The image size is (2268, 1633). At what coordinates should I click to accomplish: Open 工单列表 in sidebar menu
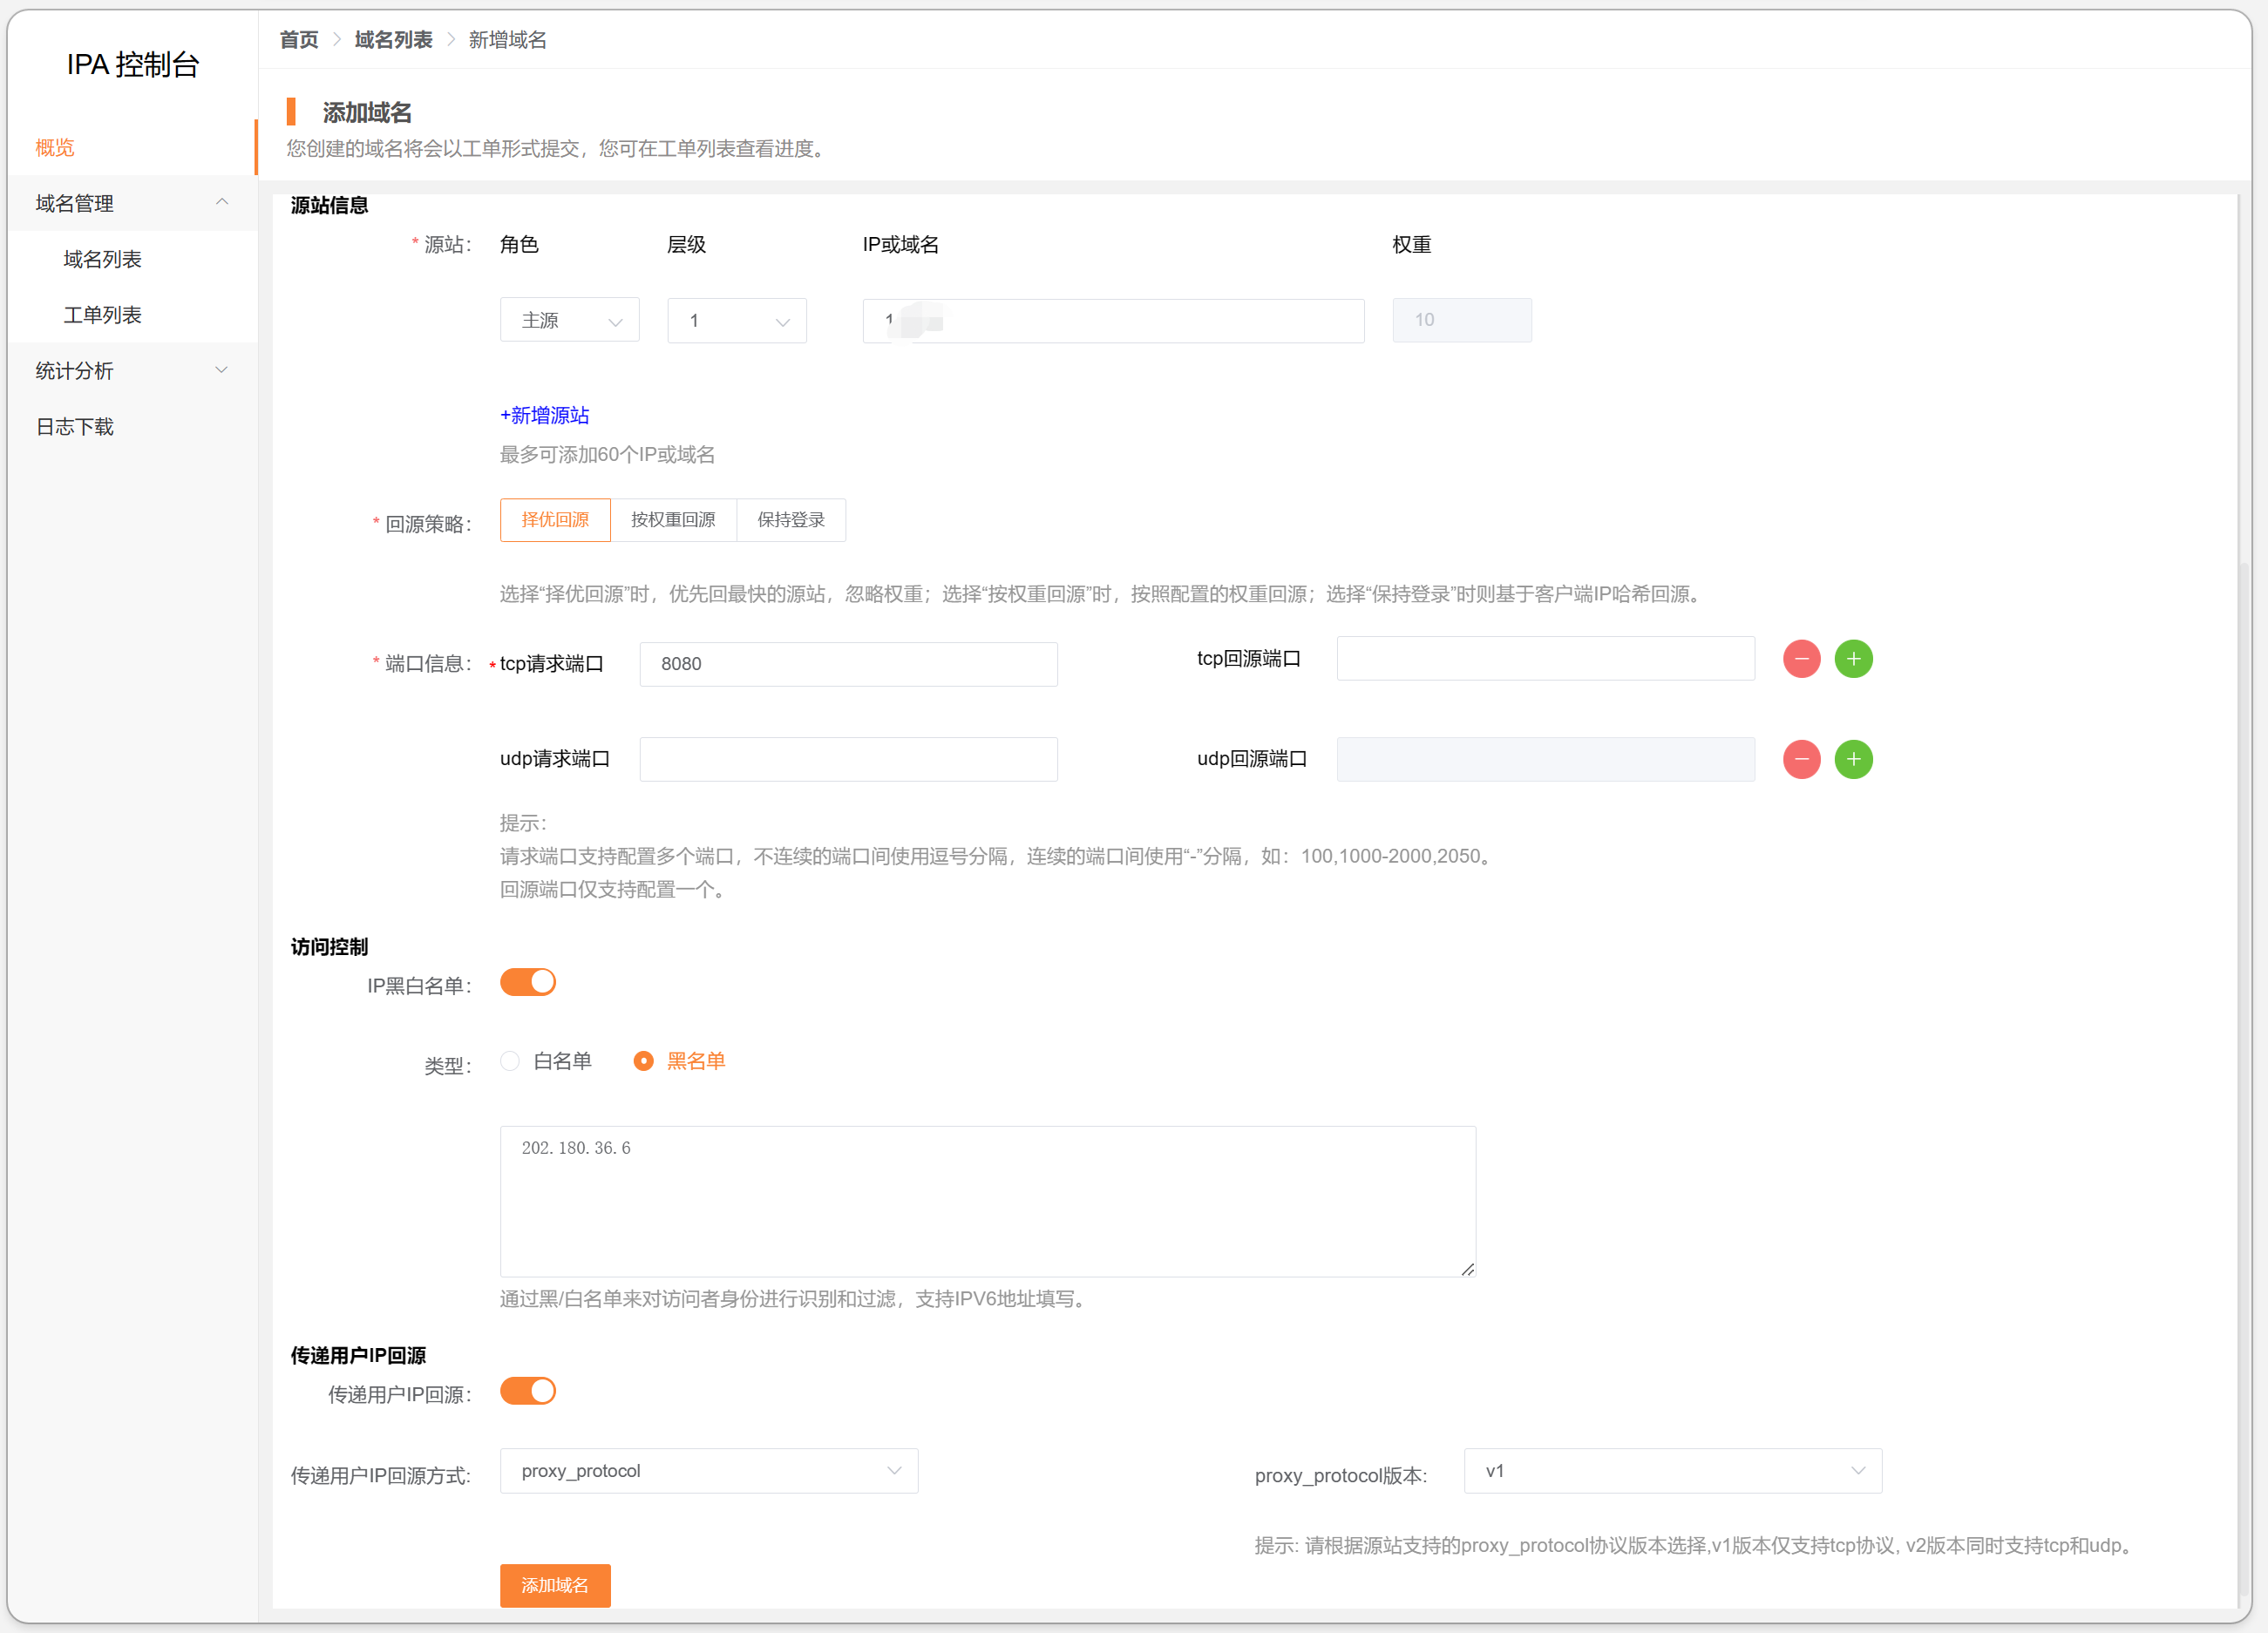tap(102, 315)
